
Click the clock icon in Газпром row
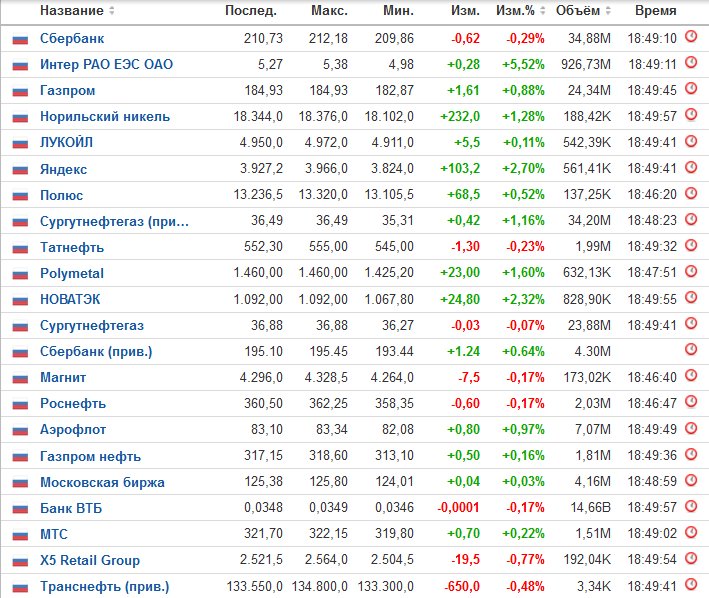click(x=691, y=88)
